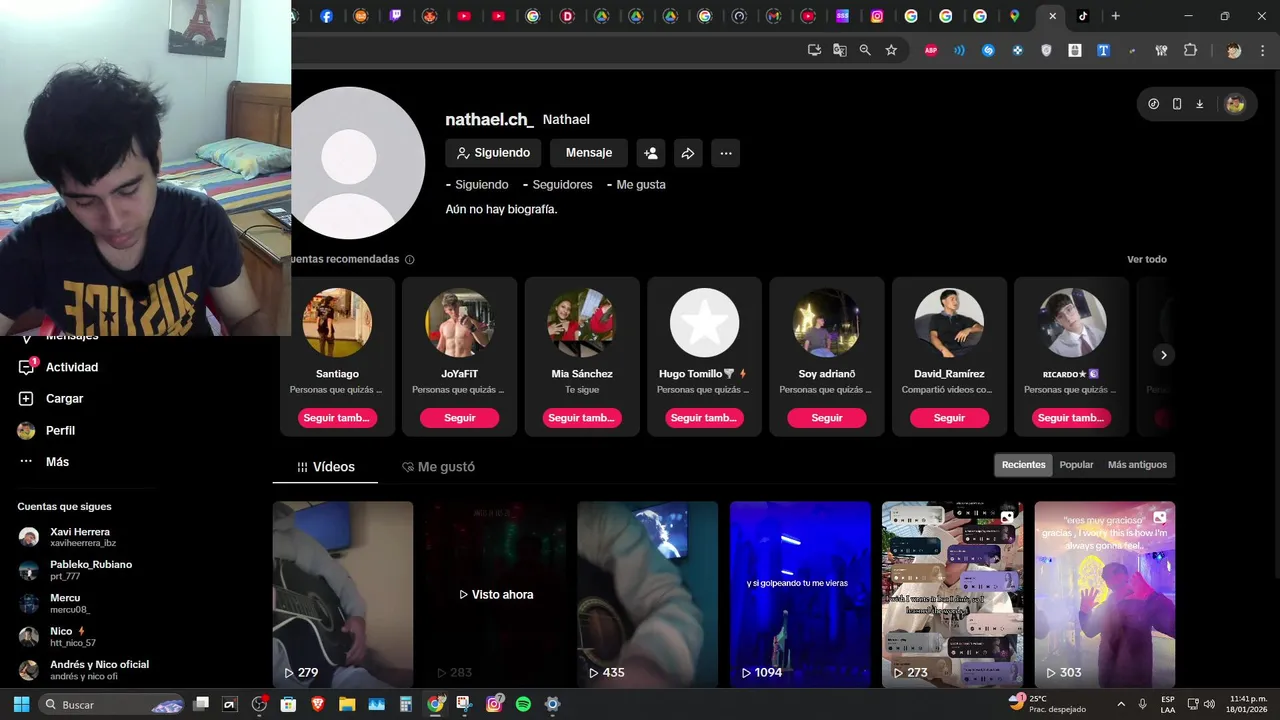Follow back RICARDO account

1071,418
